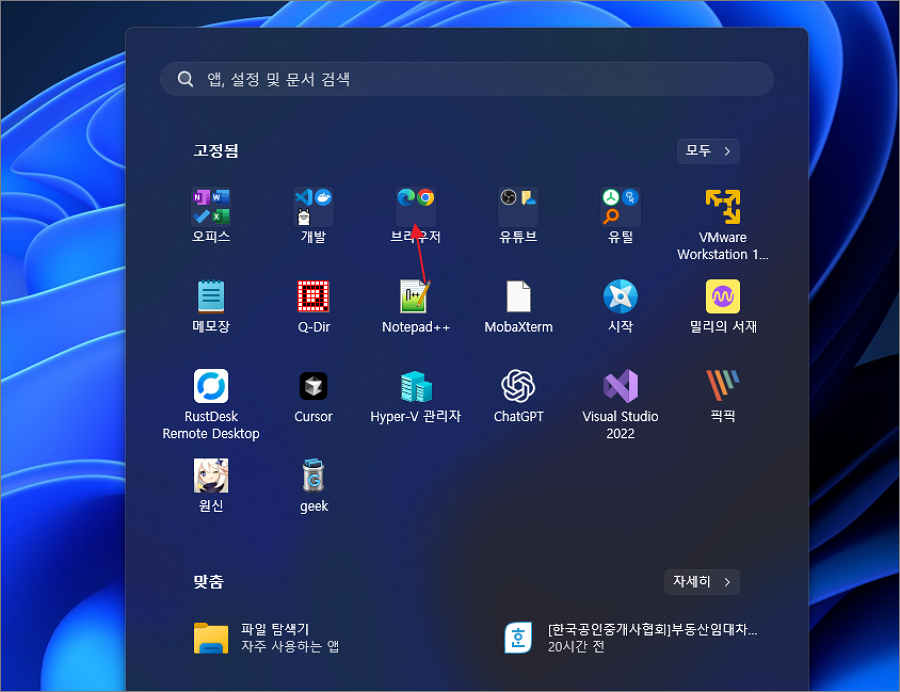The image size is (900, 692).
Task: Open Notepad++ editor
Action: tap(416, 306)
